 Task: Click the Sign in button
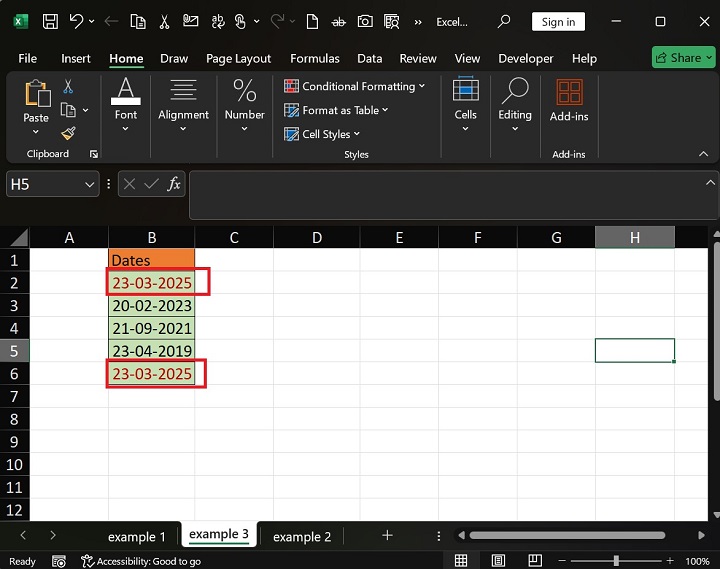[x=558, y=22]
